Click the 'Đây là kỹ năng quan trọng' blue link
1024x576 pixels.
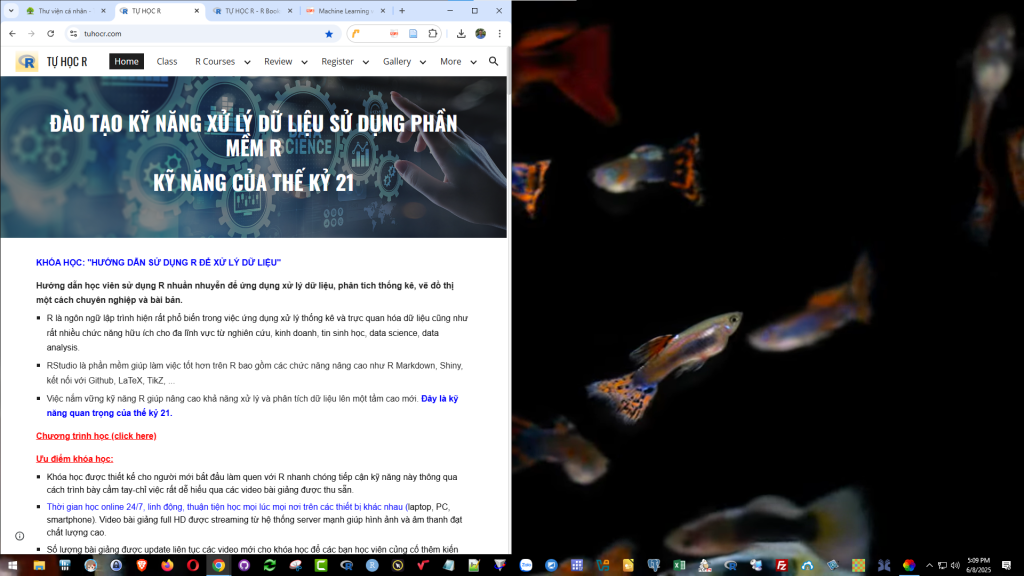[252, 406]
